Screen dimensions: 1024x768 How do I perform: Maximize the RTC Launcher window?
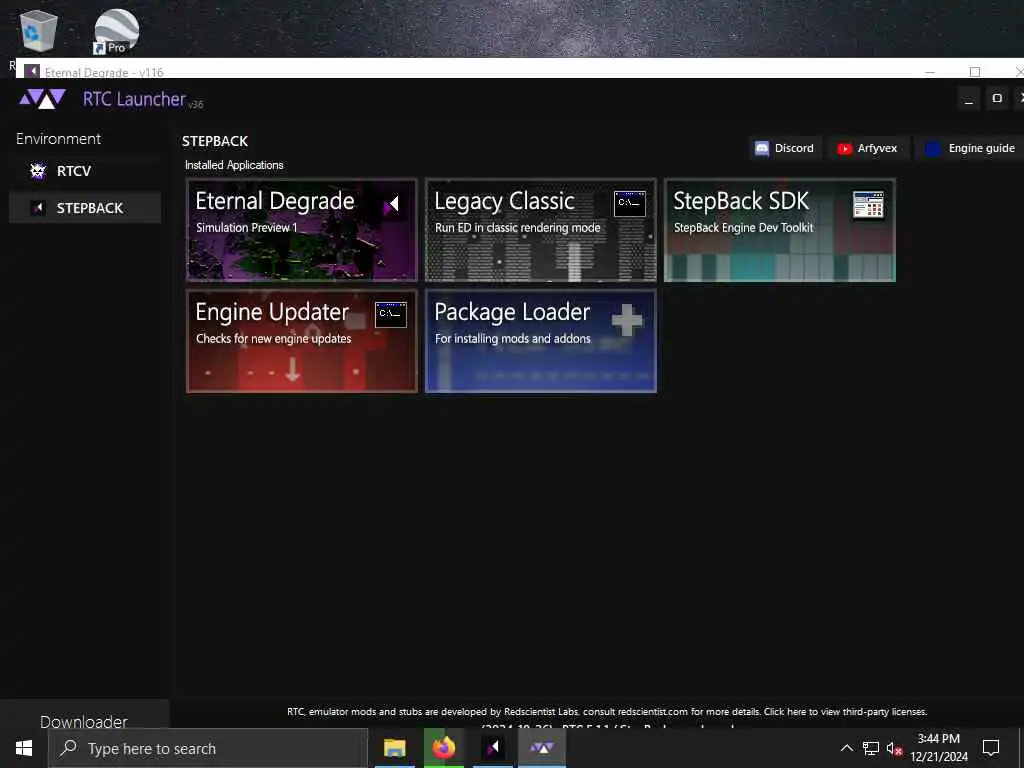click(x=997, y=99)
